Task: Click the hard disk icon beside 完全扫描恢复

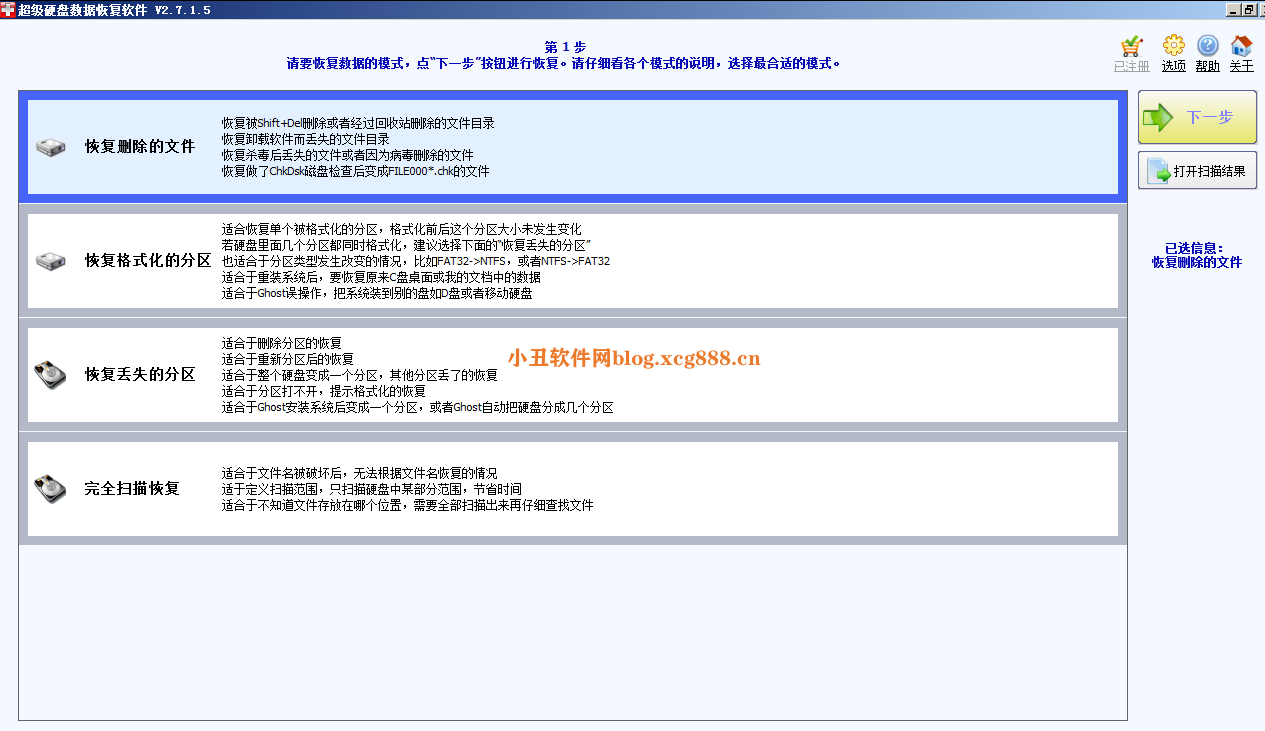Action: coord(51,489)
